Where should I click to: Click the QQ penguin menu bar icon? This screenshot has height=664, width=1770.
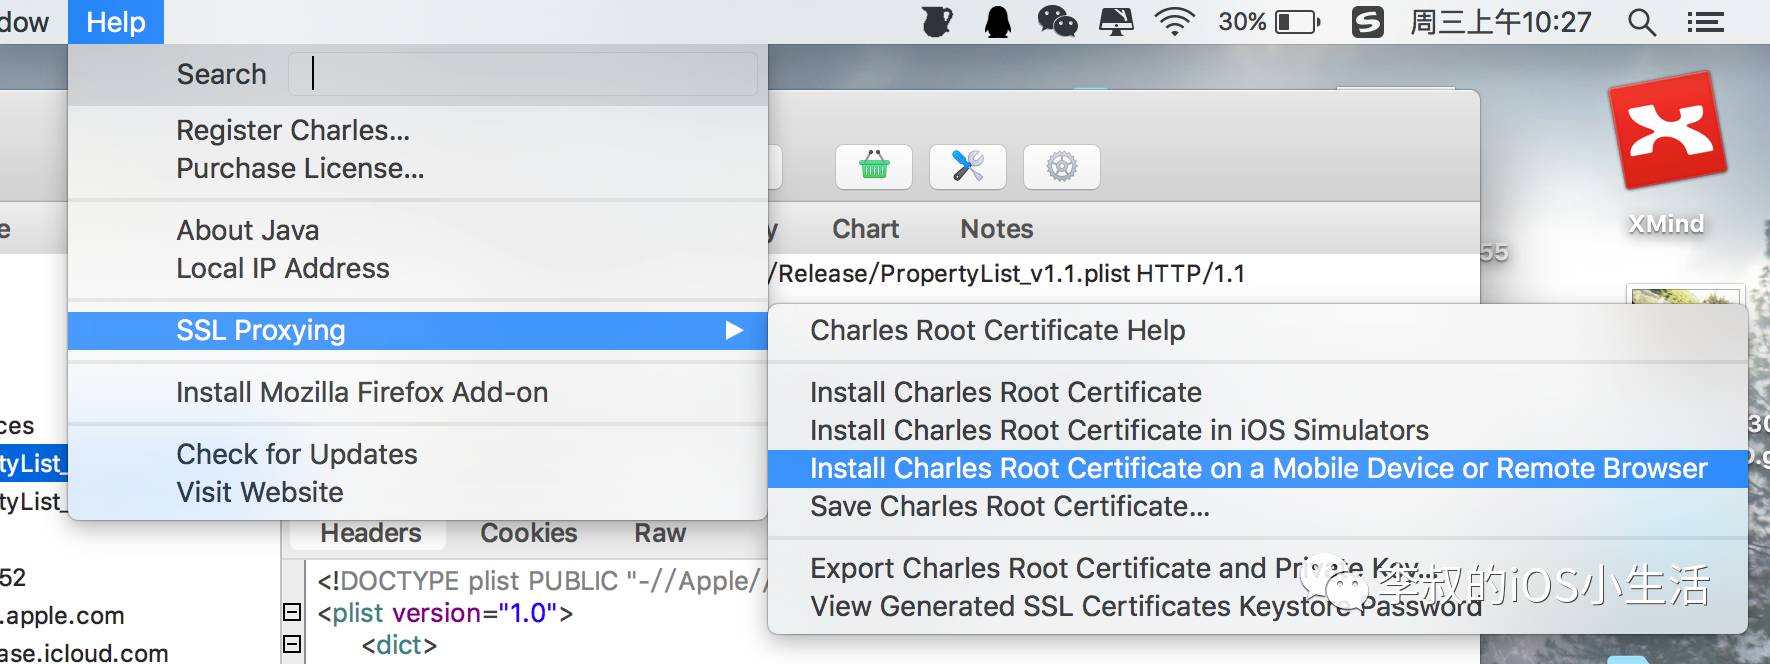click(x=997, y=22)
